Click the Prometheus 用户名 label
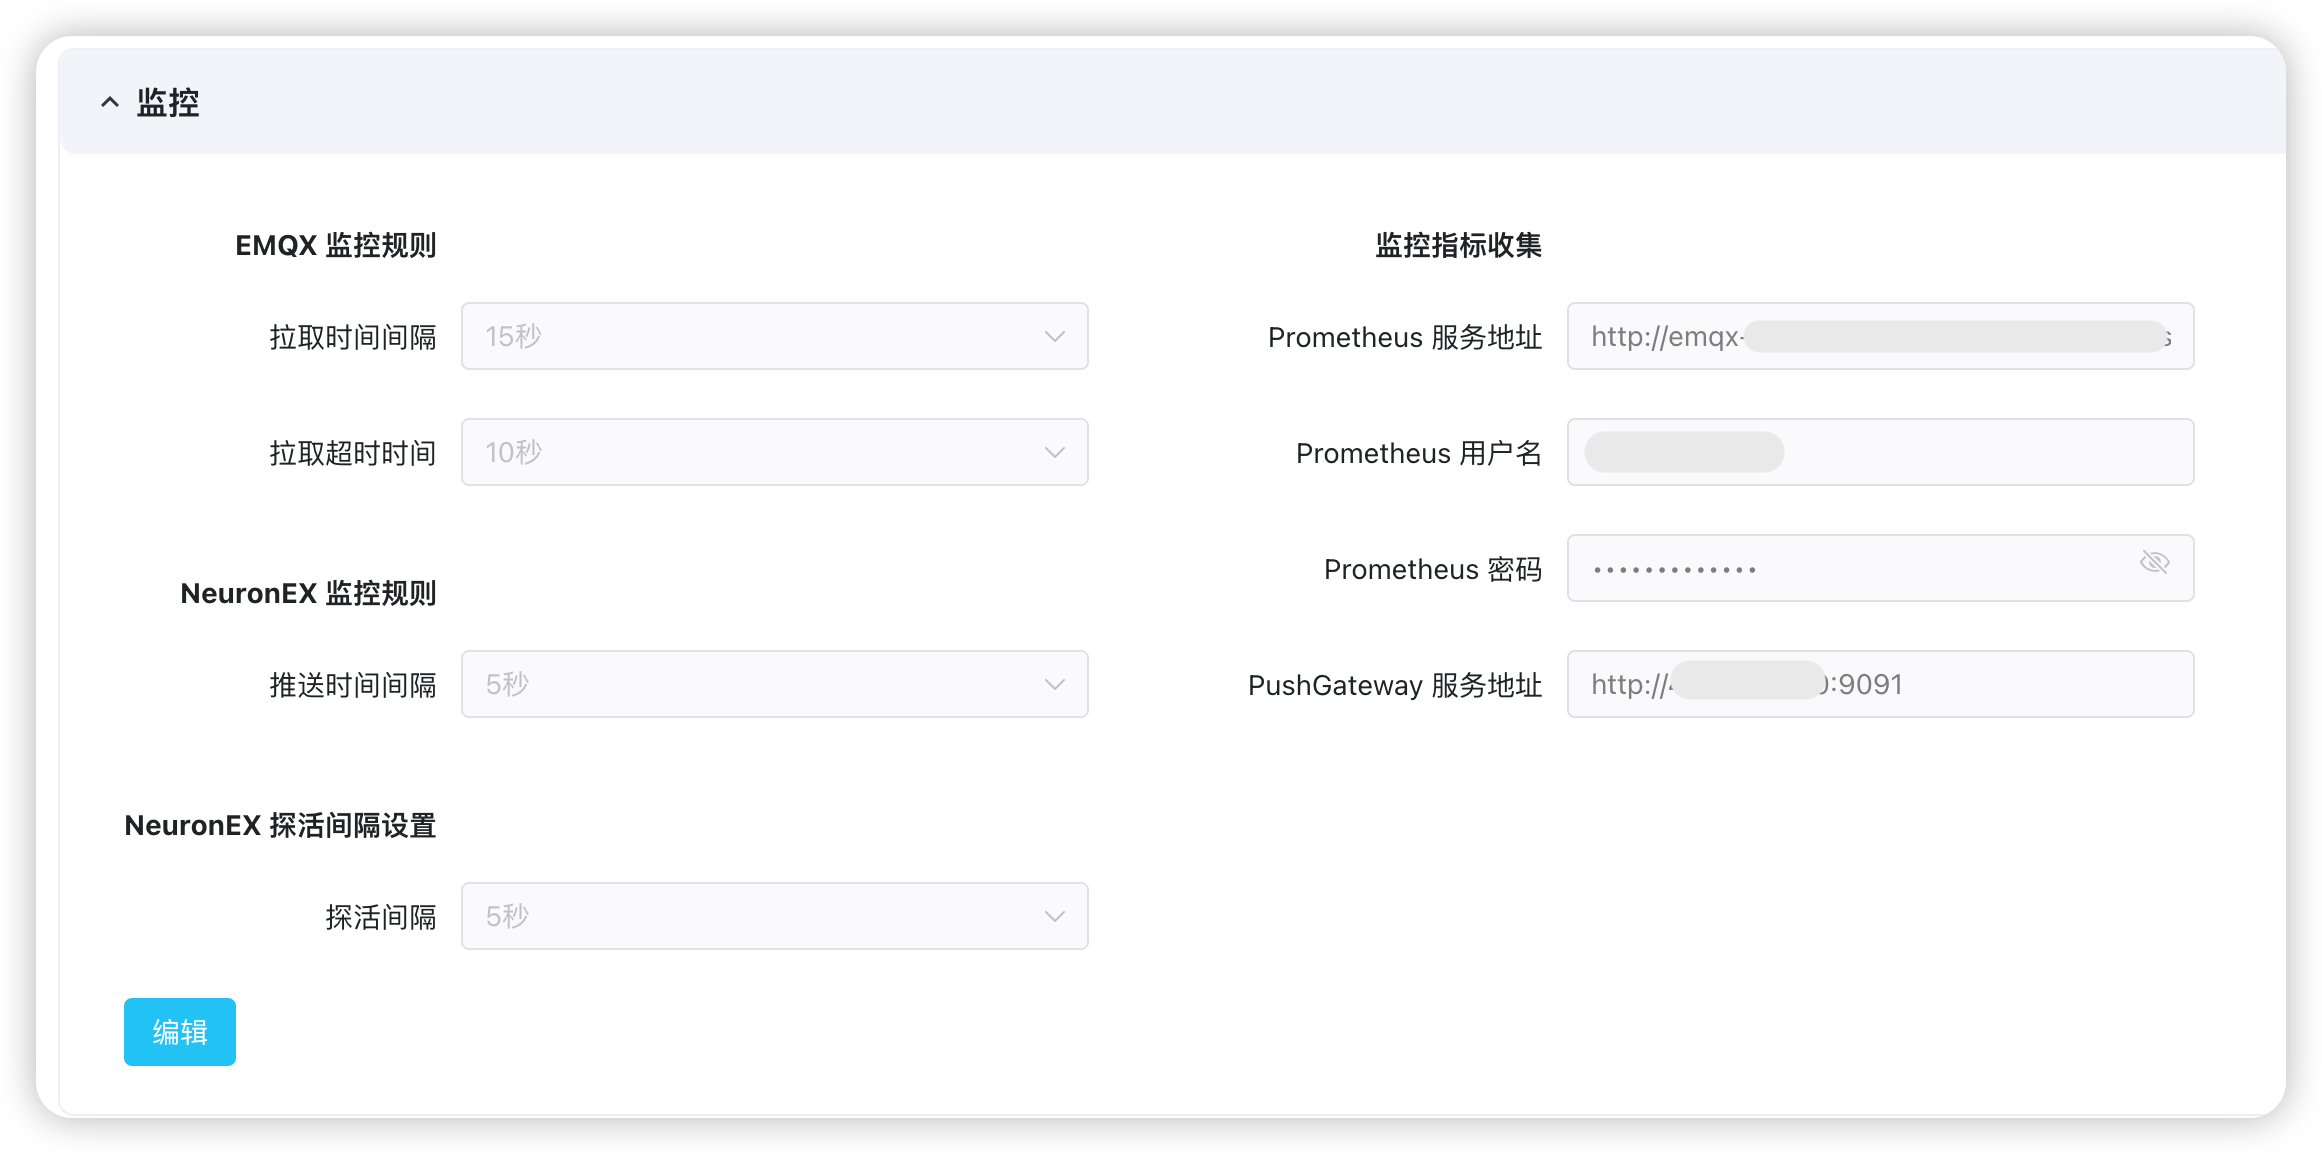Screen dimensions: 2322x1154 click(x=1418, y=453)
